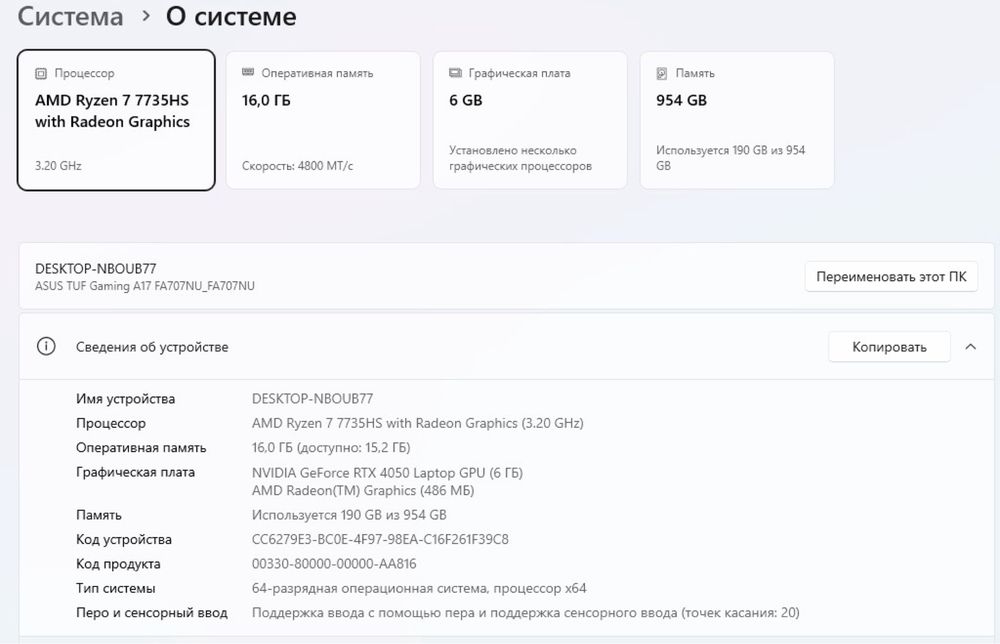Image resolution: width=1000 pixels, height=644 pixels.
Task: Select the Процессор AMD Ryzen 7 card
Action: click(116, 120)
